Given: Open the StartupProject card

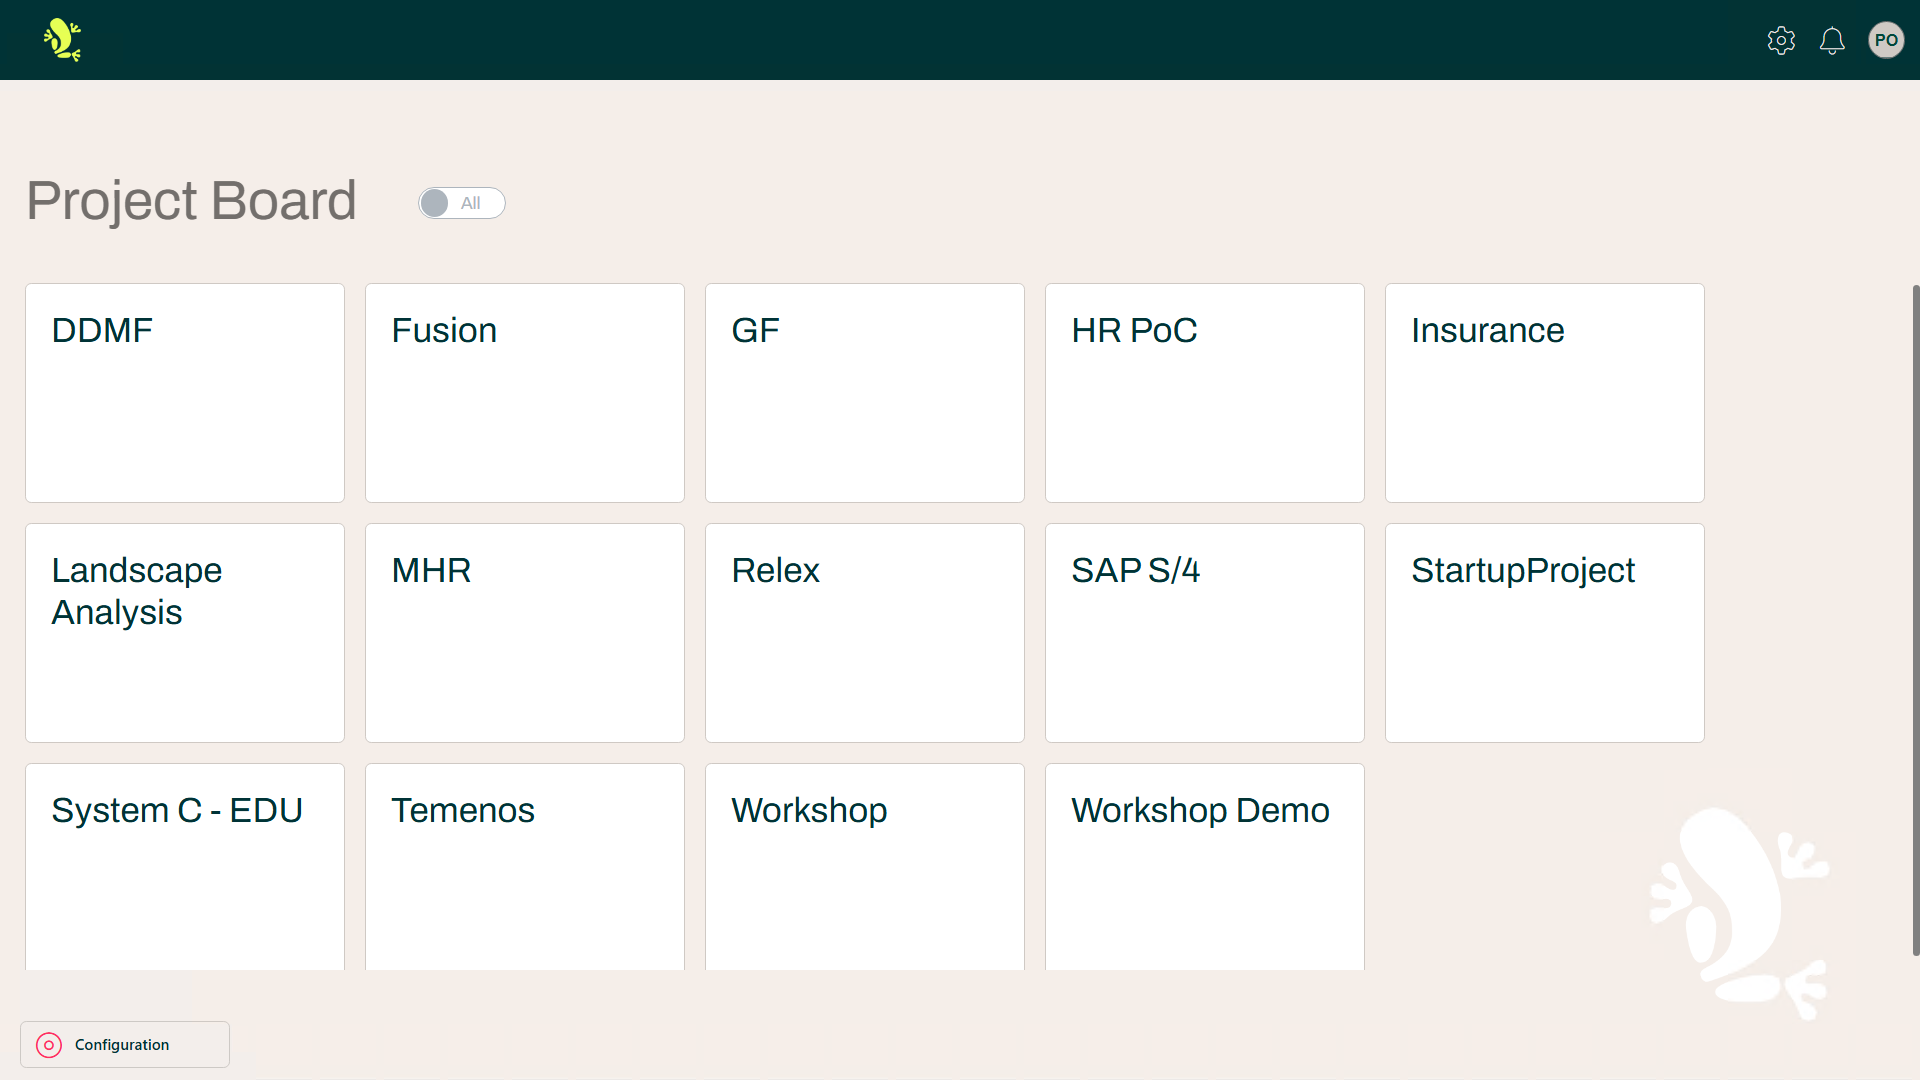Looking at the screenshot, I should (x=1544, y=632).
